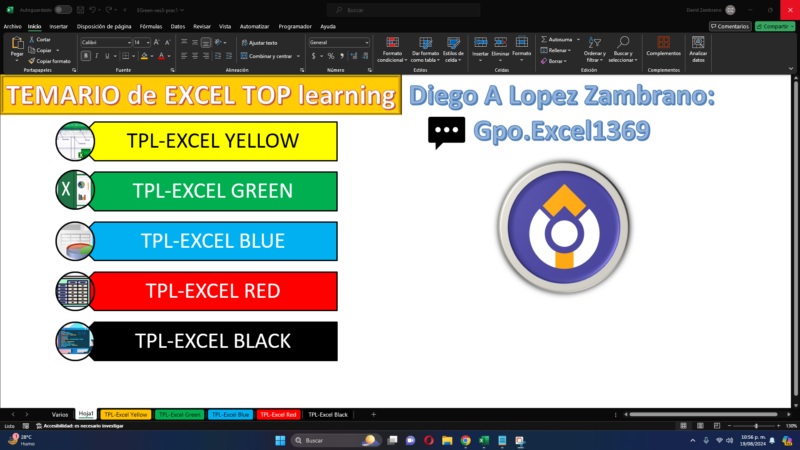This screenshot has height=450, width=800.
Task: Click the TPL-EXCEL BLACK button
Action: click(213, 341)
